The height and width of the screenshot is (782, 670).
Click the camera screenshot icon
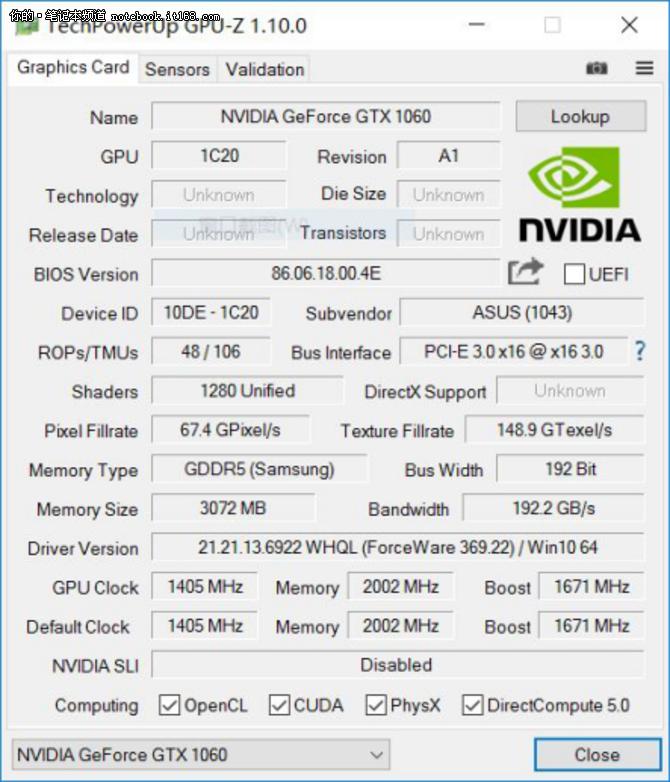pyautogui.click(x=597, y=68)
